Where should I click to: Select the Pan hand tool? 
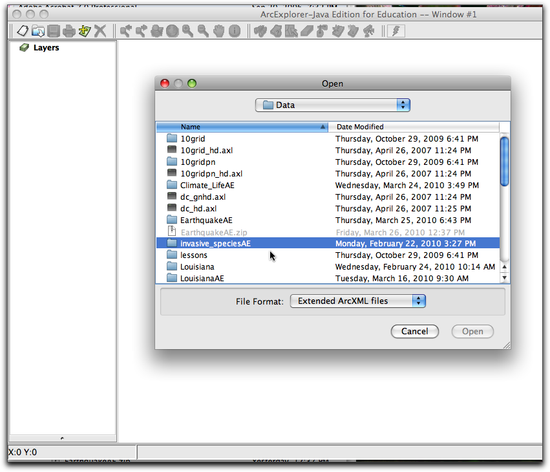click(219, 31)
